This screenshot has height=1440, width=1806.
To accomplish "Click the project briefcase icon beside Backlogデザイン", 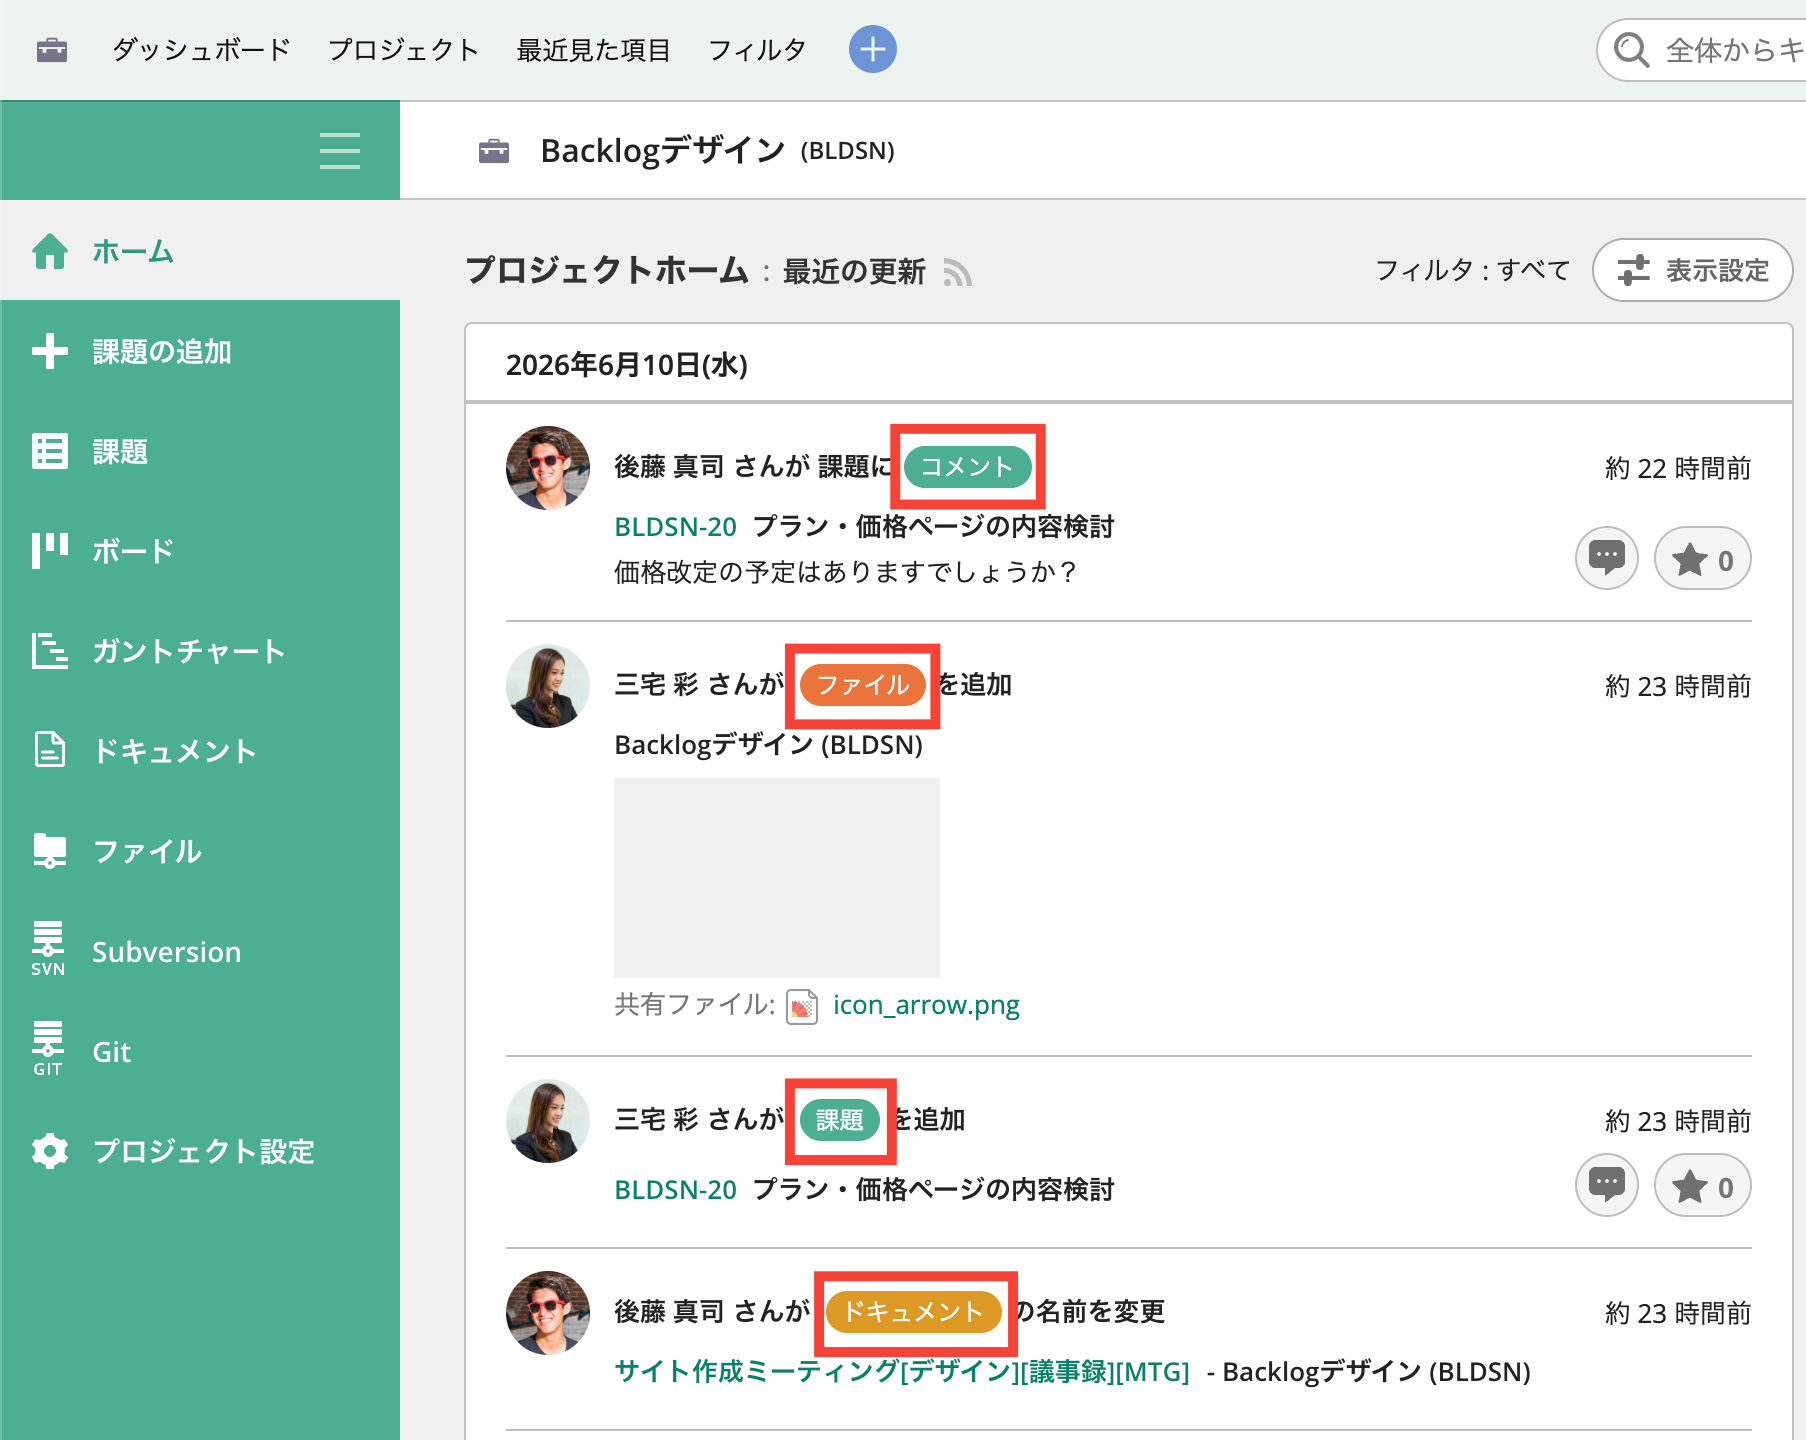I will pyautogui.click(x=494, y=151).
